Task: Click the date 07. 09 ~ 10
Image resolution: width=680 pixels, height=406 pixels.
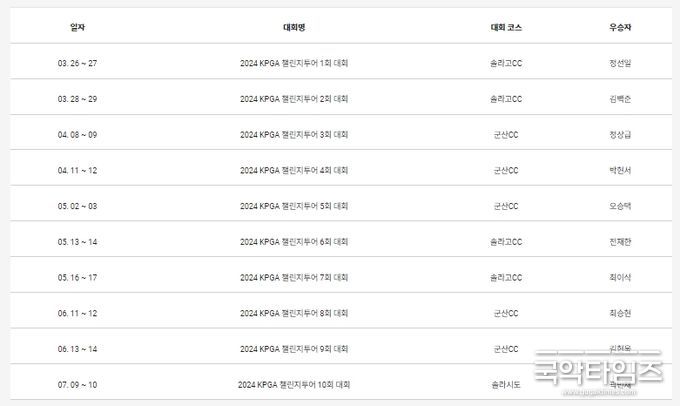Action: (77, 385)
